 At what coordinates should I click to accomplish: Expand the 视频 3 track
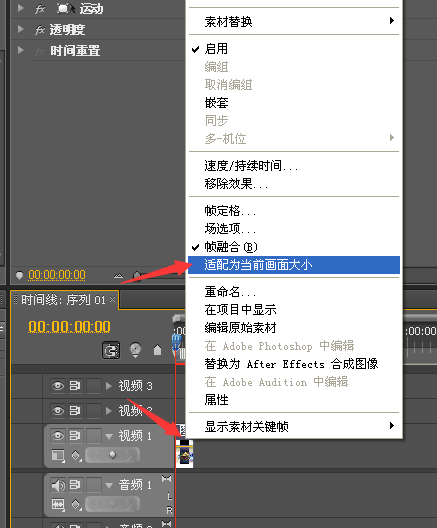coord(108,386)
